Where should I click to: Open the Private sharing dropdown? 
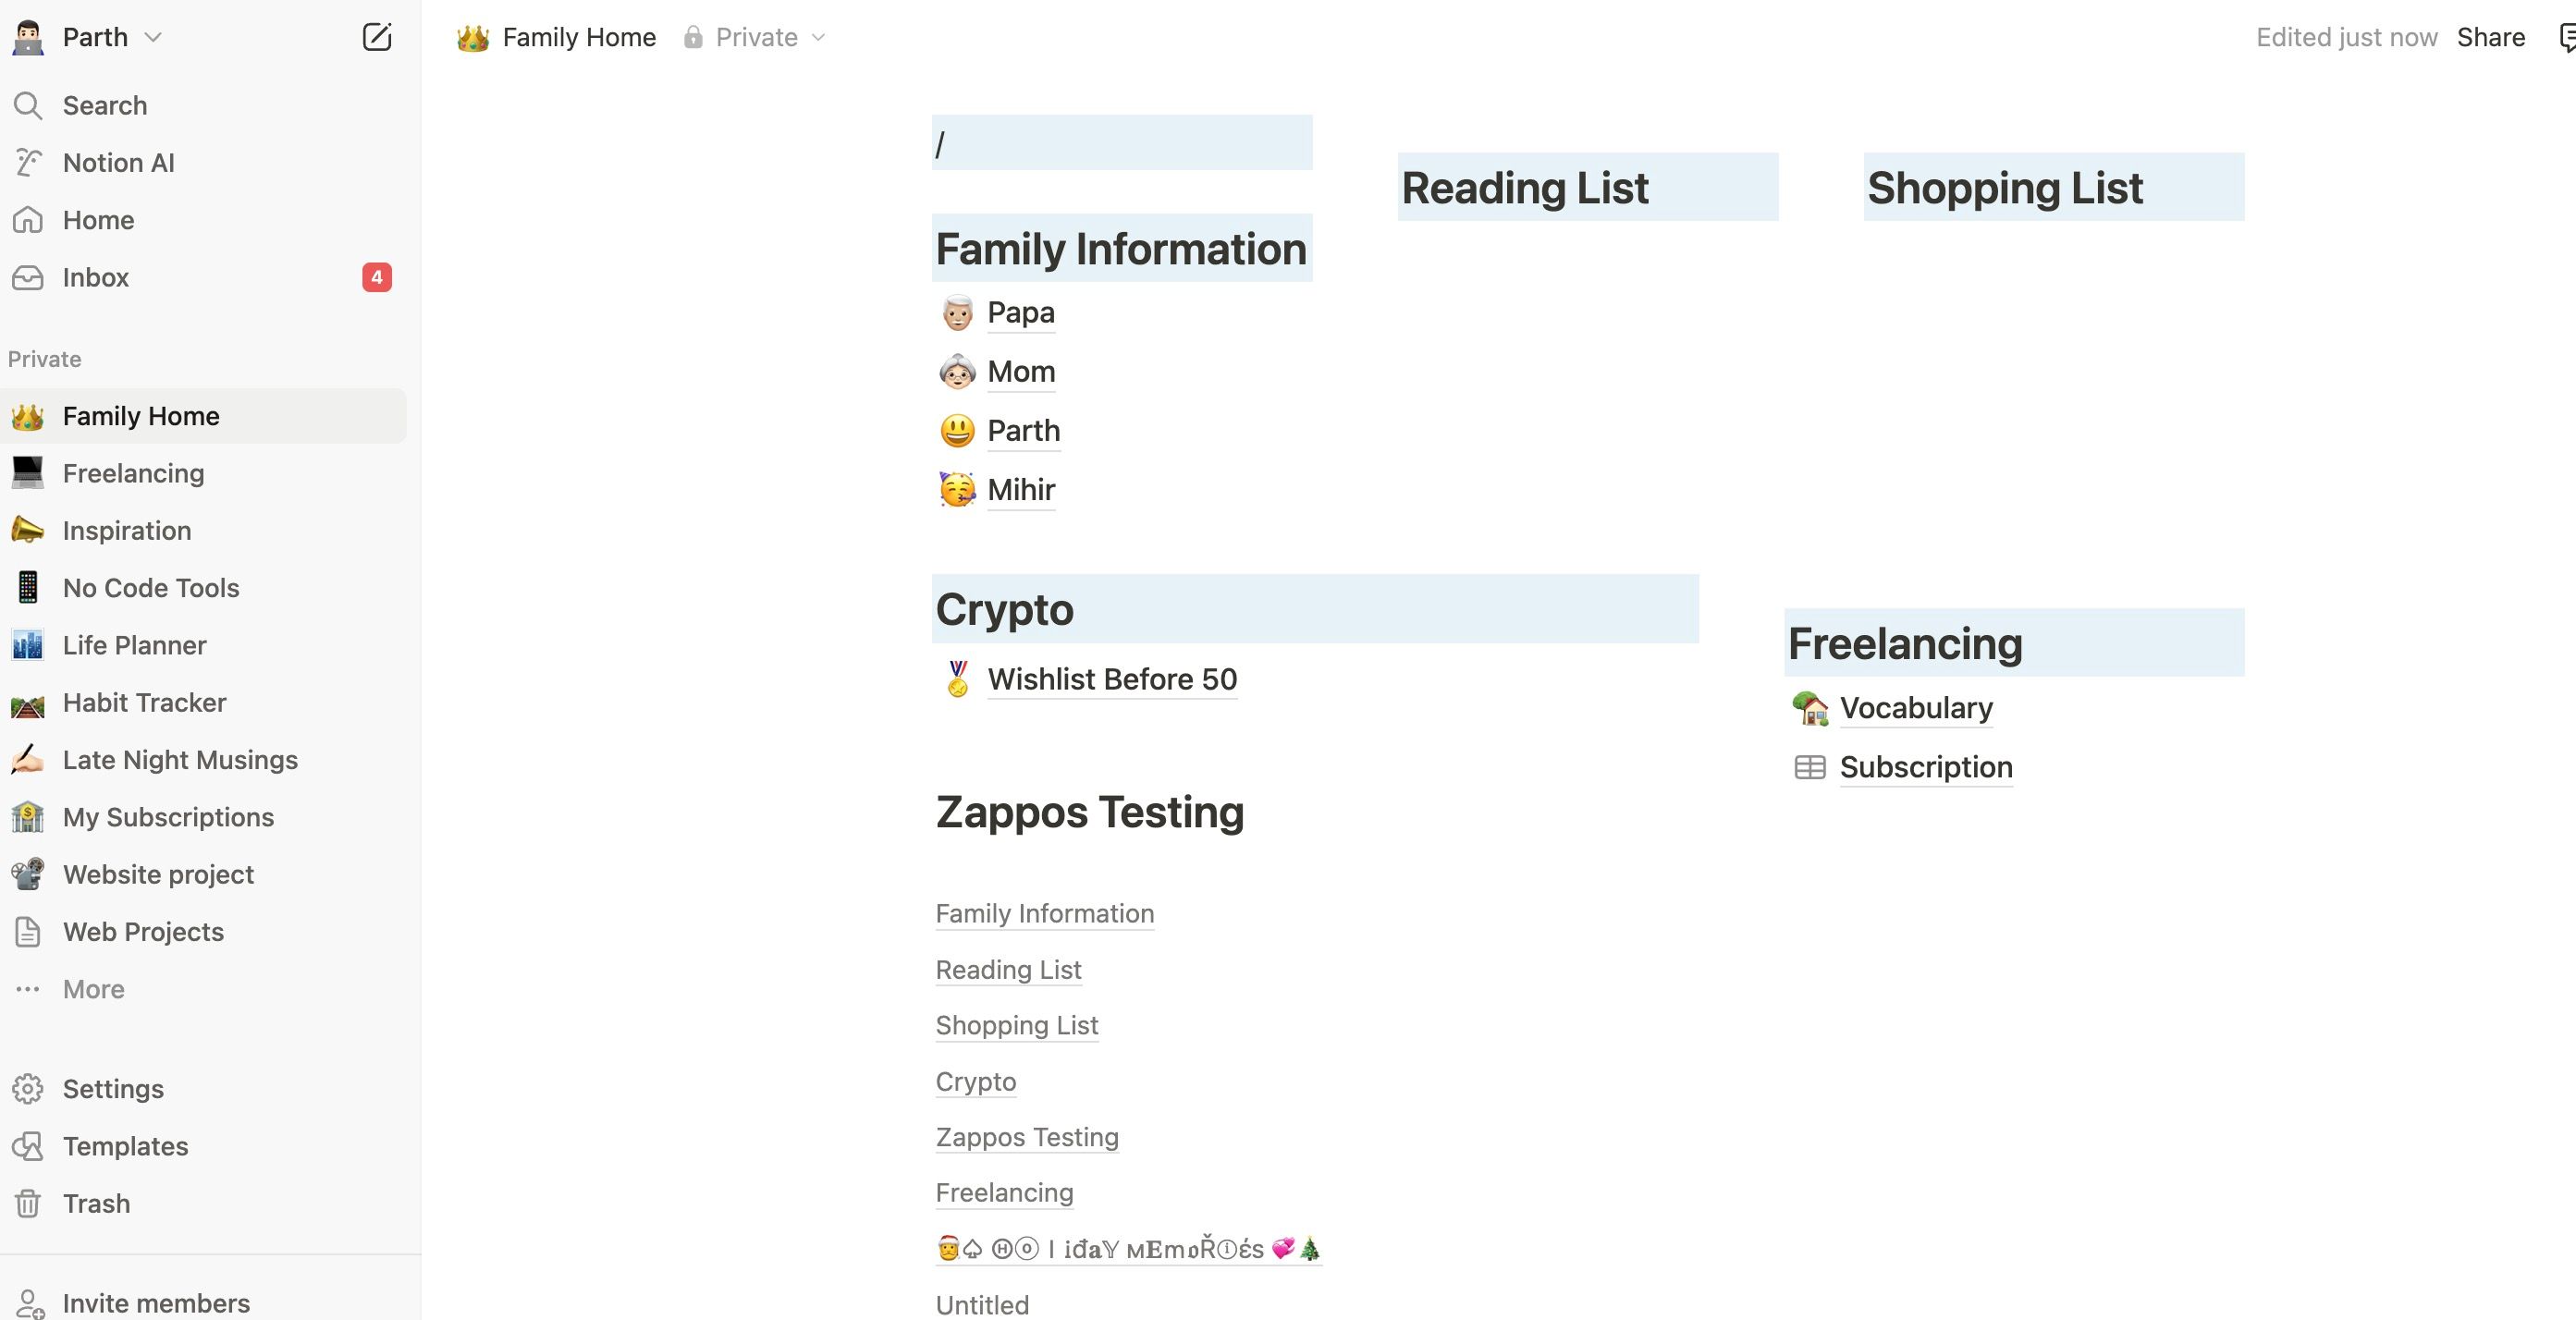tap(756, 37)
